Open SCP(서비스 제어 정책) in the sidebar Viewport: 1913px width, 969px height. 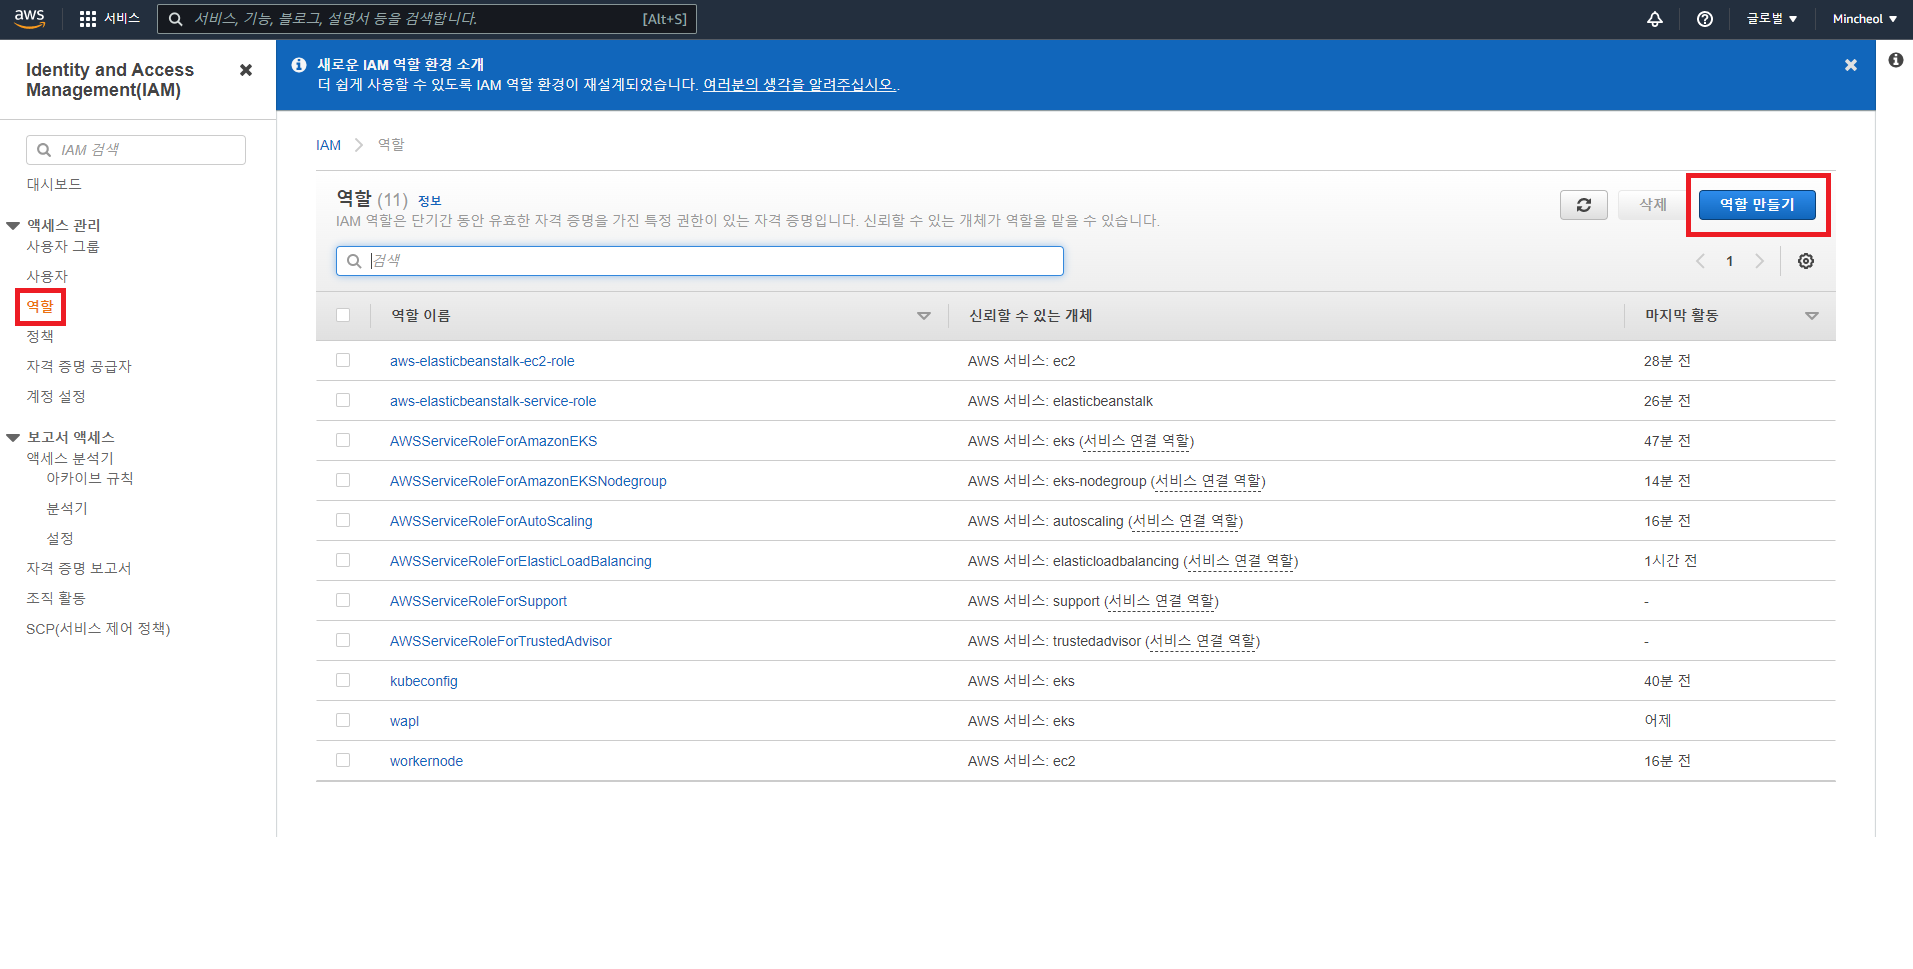click(x=98, y=629)
